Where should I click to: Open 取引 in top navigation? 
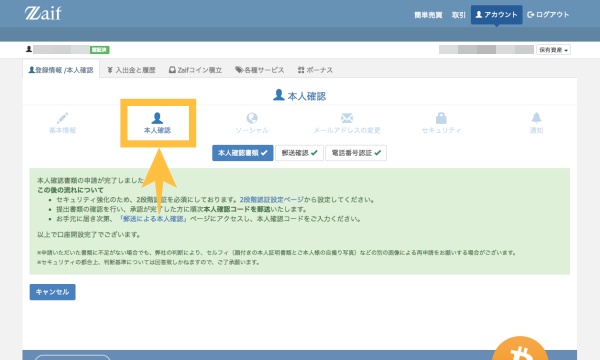tap(458, 15)
